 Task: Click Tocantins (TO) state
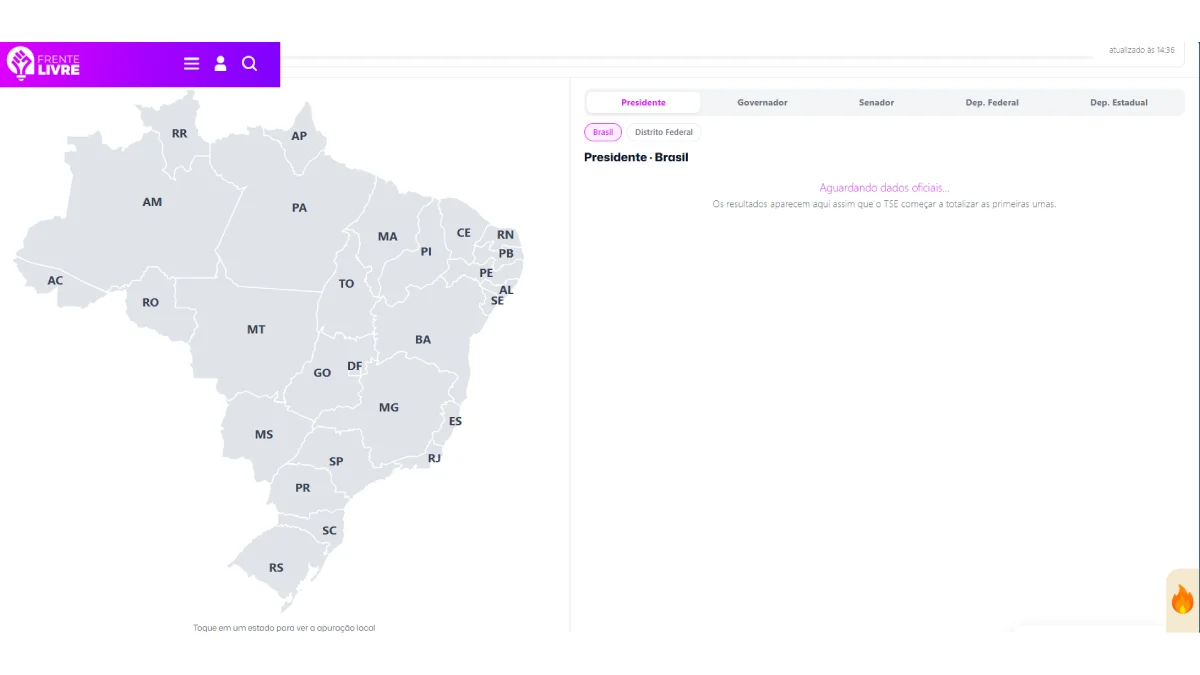click(x=346, y=283)
